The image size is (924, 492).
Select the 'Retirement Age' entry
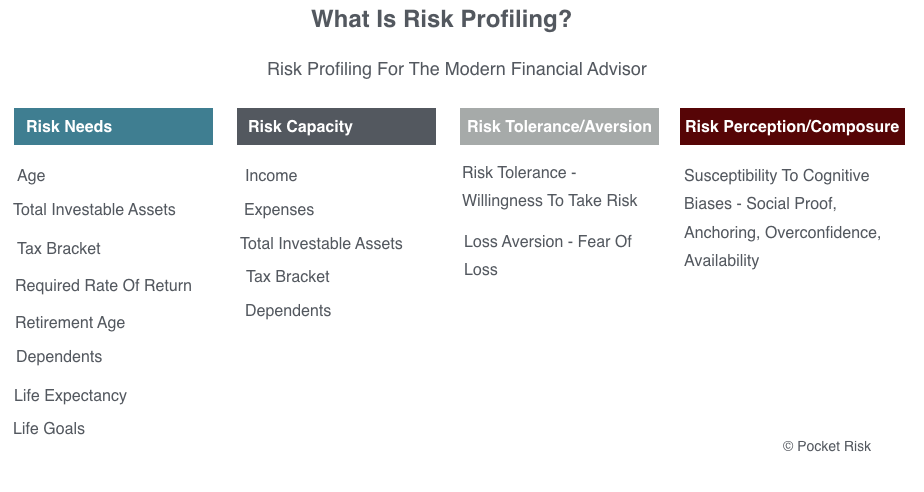click(70, 322)
